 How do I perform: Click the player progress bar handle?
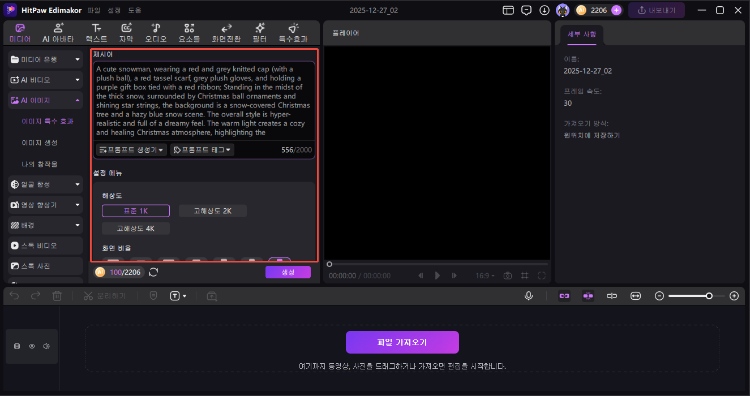(329, 264)
